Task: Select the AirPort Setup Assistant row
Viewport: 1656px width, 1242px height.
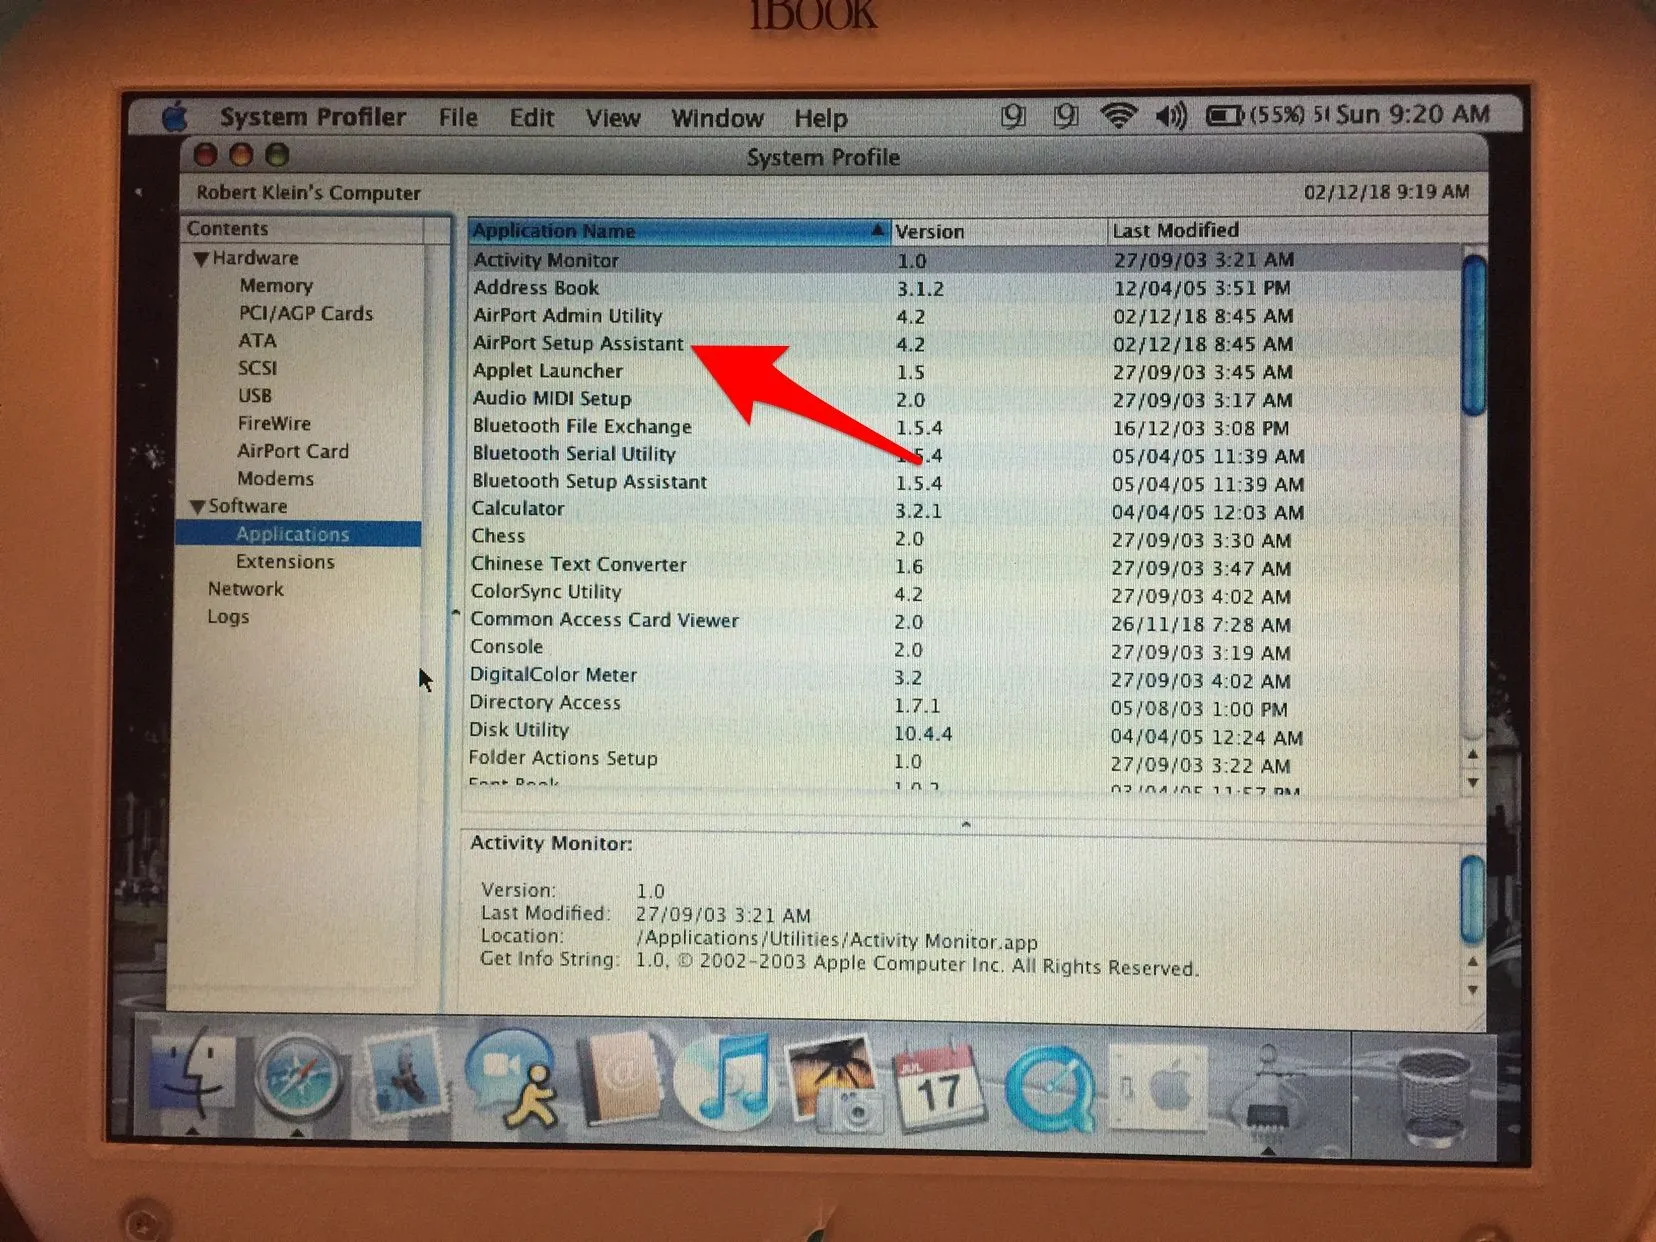Action: tap(578, 343)
